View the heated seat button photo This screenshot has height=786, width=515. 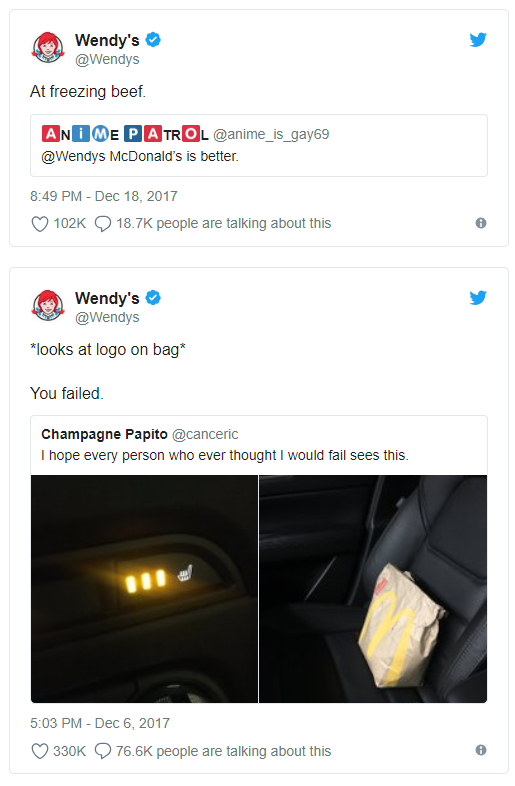pyautogui.click(x=144, y=589)
